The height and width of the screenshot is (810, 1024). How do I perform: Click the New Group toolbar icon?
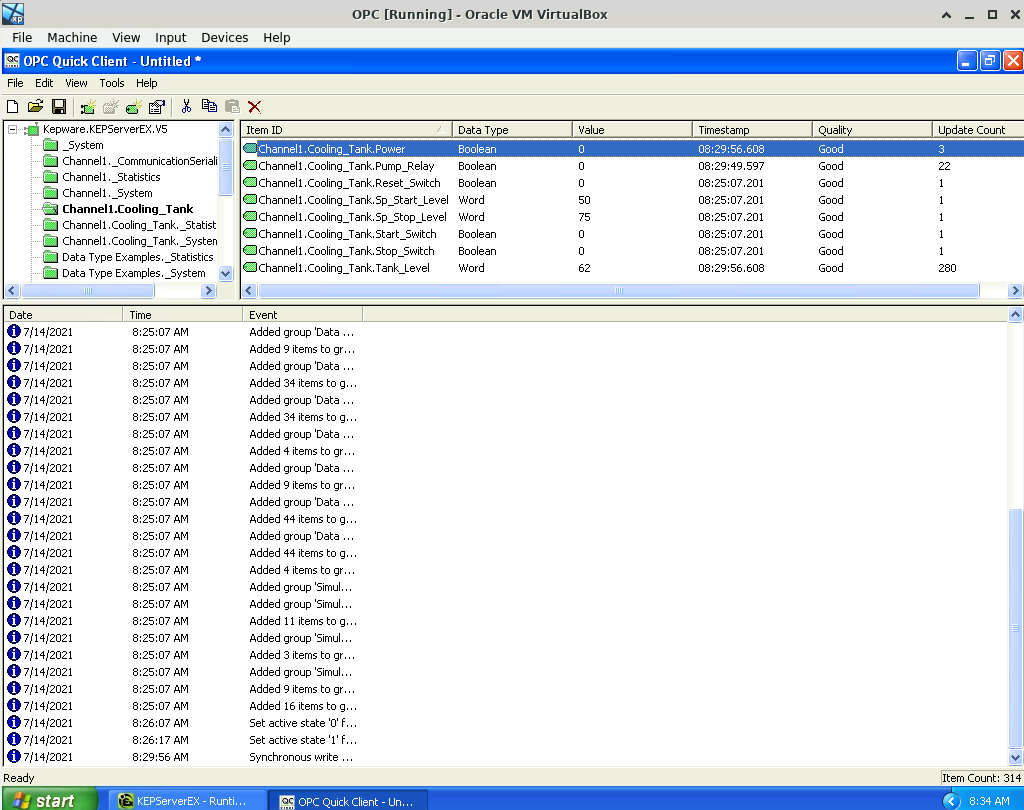pyautogui.click(x=111, y=106)
